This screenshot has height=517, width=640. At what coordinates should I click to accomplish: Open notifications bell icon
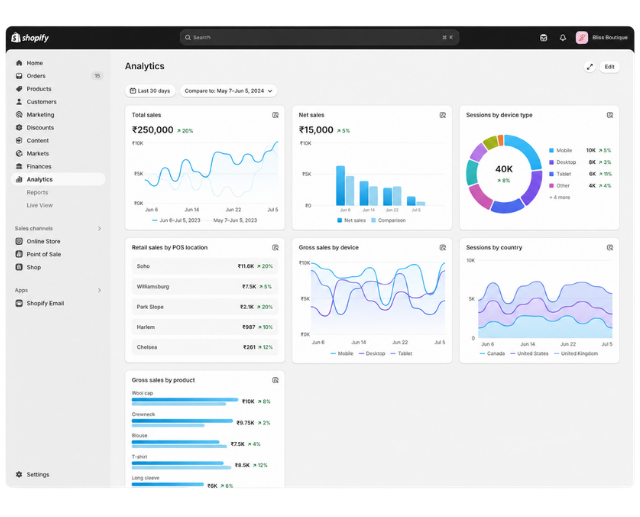point(563,38)
